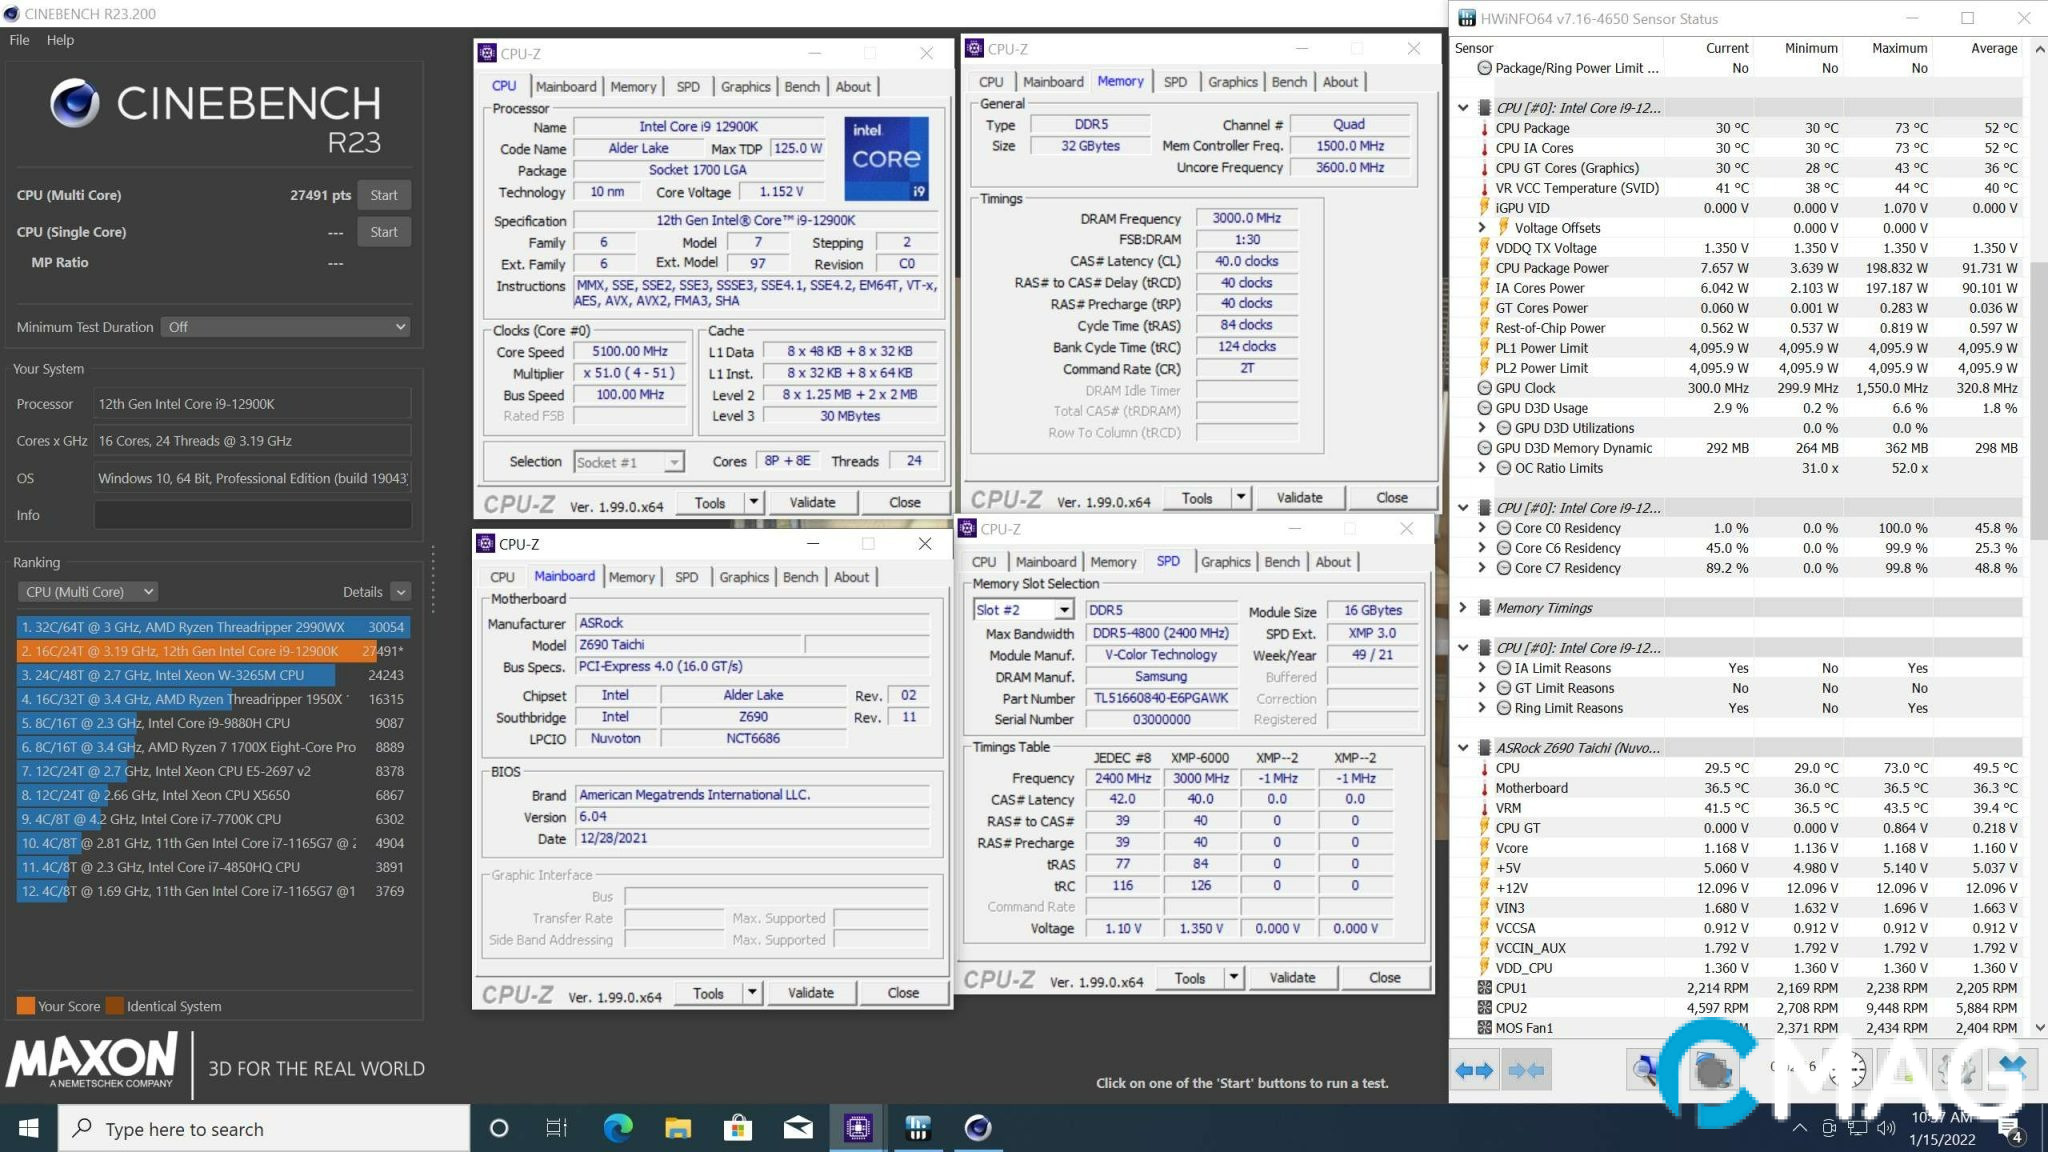
Task: Open the Slot #2 memory slot dropdown
Action: click(x=1064, y=610)
